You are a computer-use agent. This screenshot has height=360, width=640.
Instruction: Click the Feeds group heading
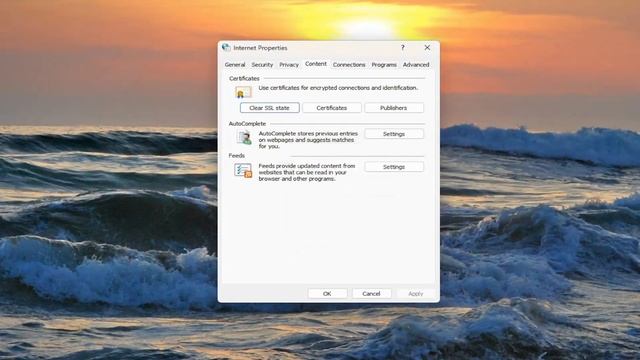[x=237, y=156]
